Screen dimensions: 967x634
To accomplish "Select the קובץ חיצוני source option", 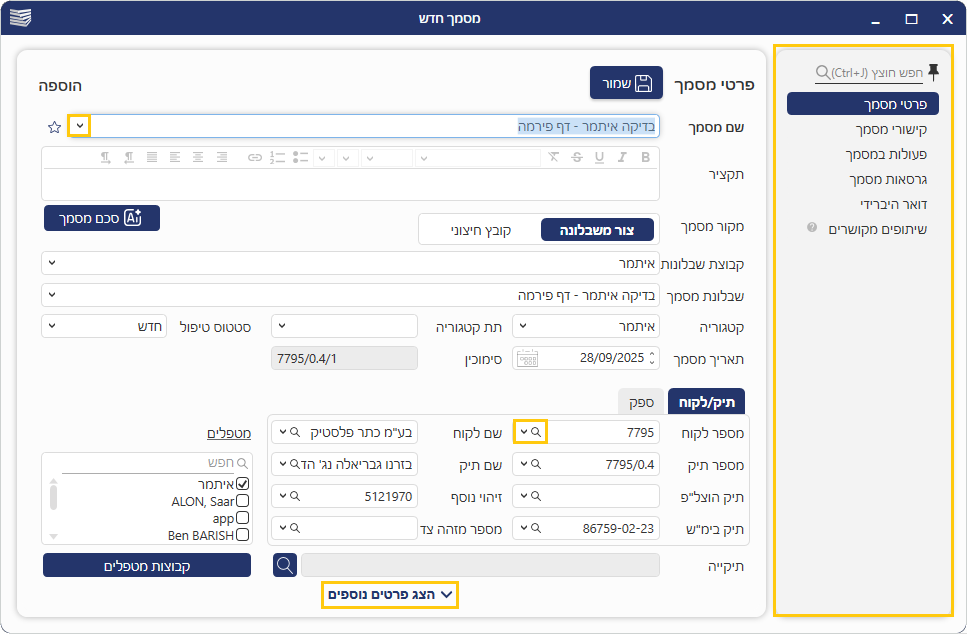I will [478, 229].
